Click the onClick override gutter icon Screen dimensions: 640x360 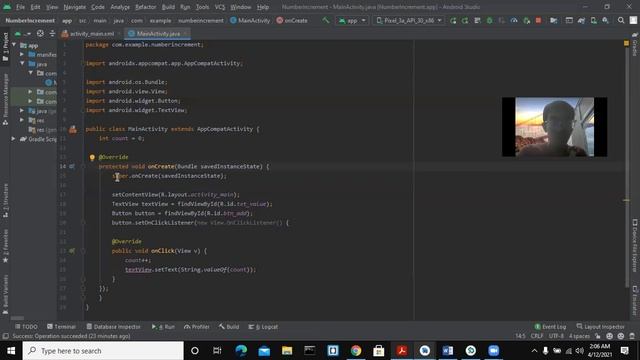(x=72, y=251)
